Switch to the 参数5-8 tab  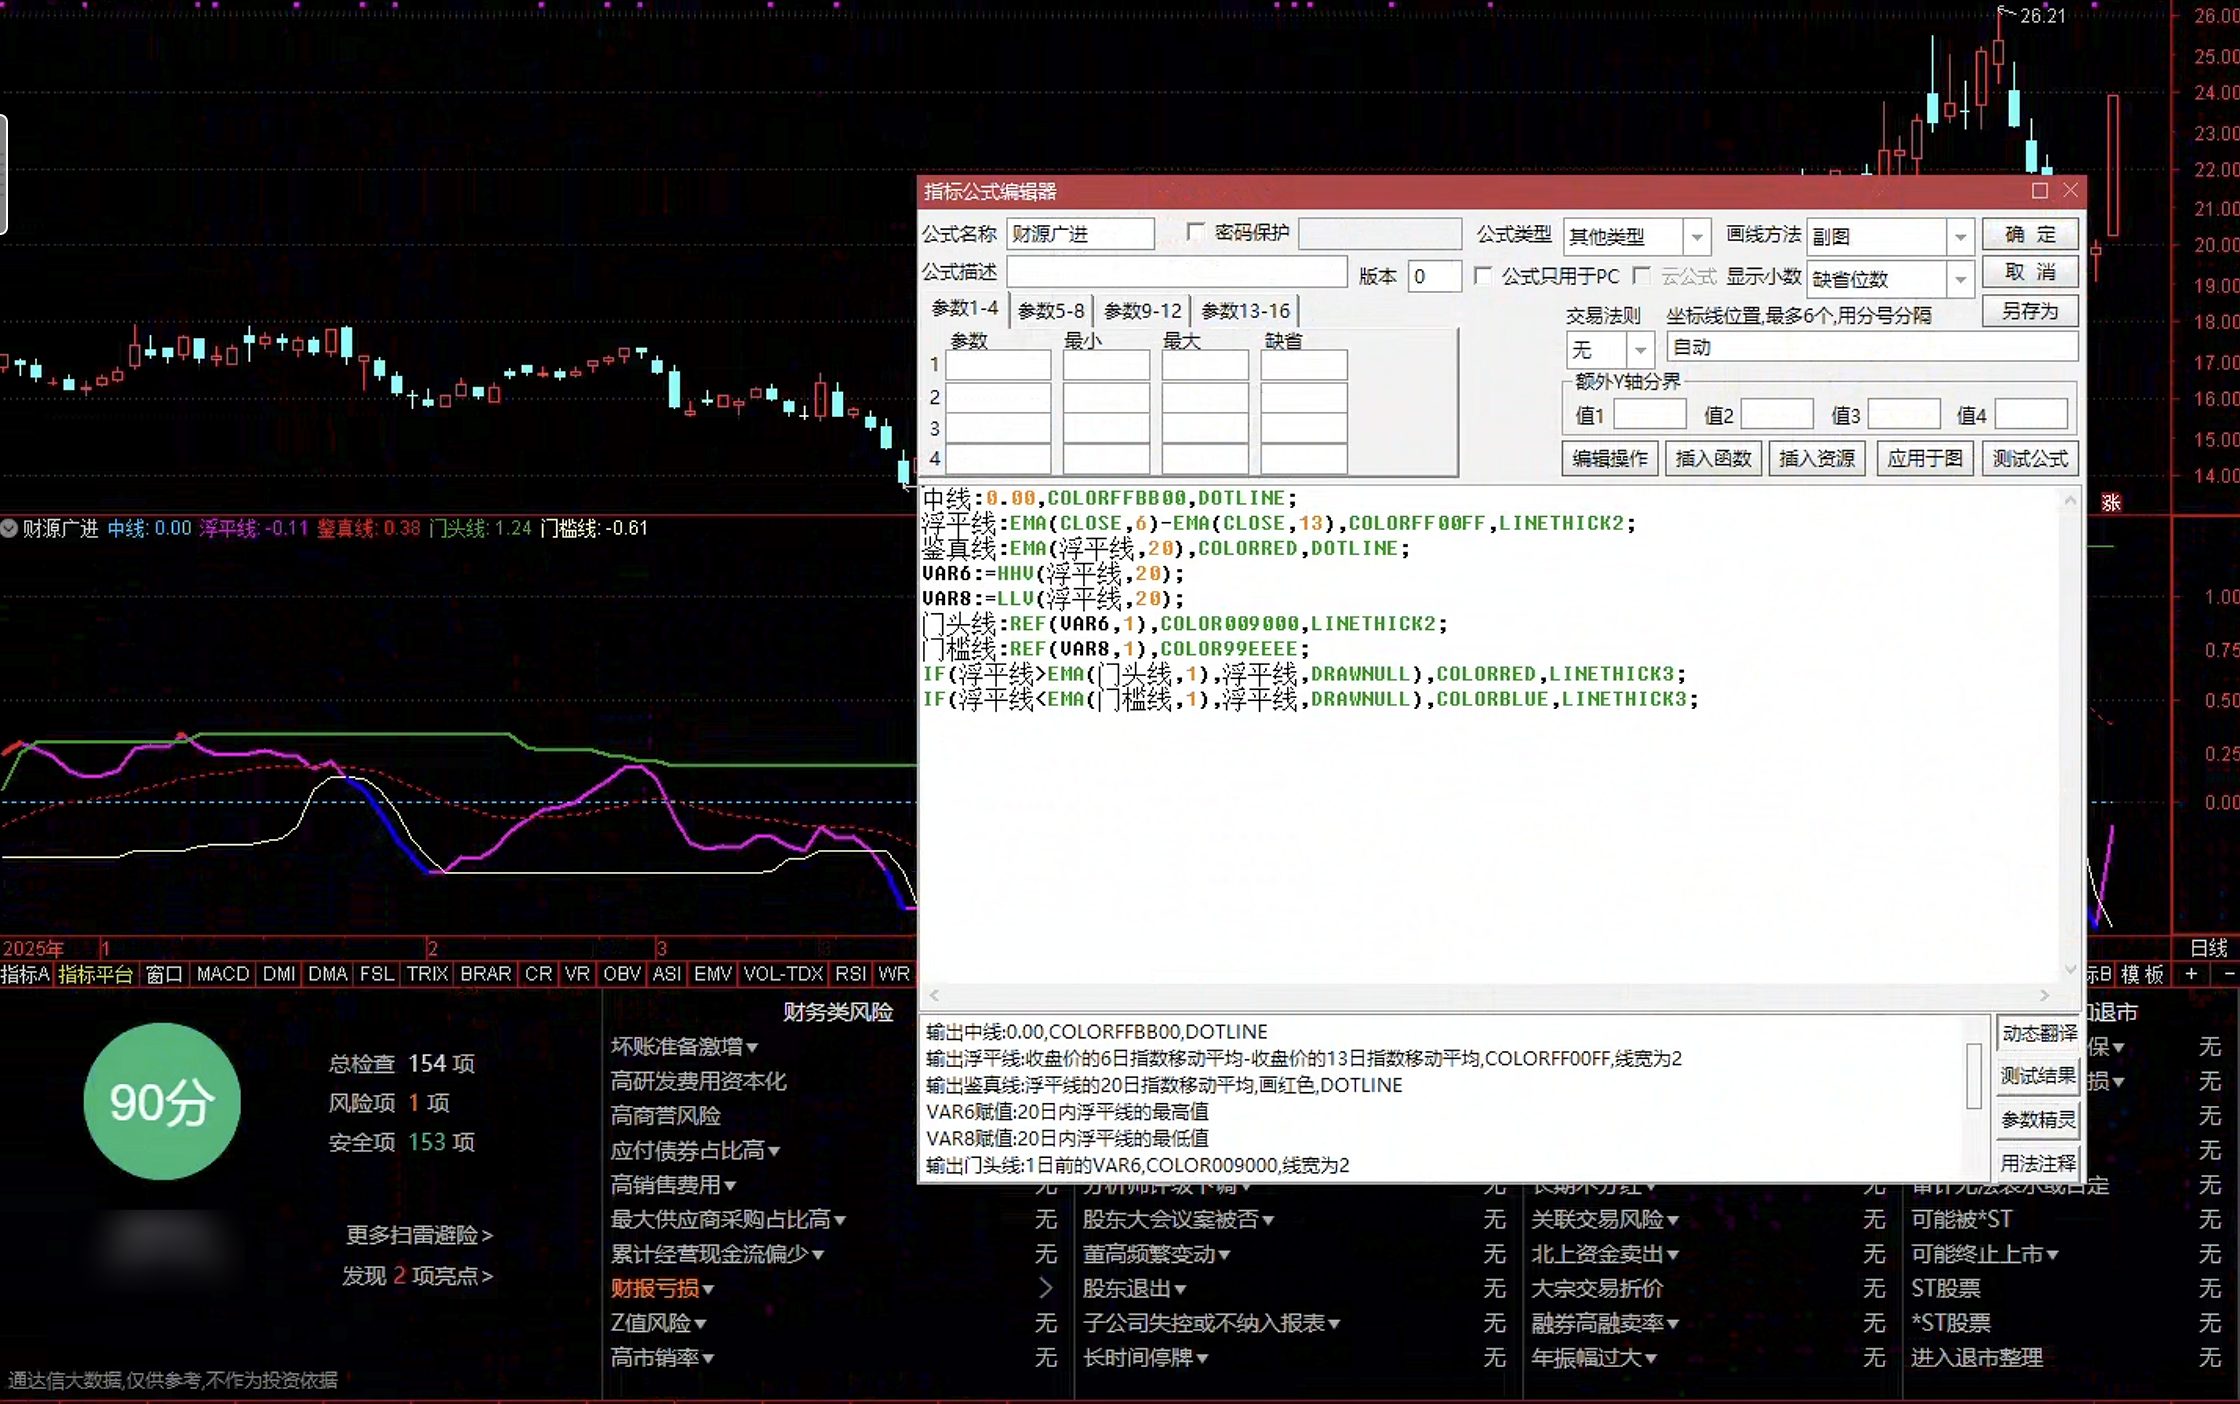tap(1050, 311)
